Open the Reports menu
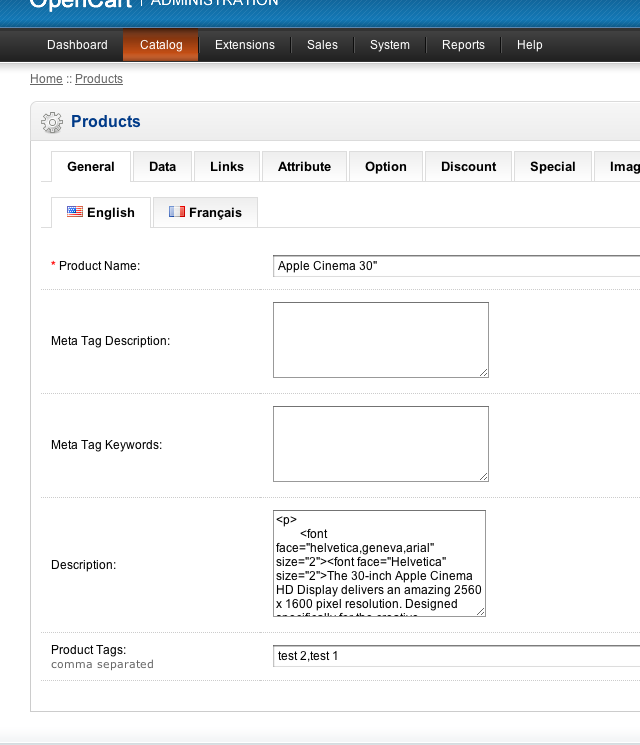Image resolution: width=640 pixels, height=745 pixels. (463, 45)
